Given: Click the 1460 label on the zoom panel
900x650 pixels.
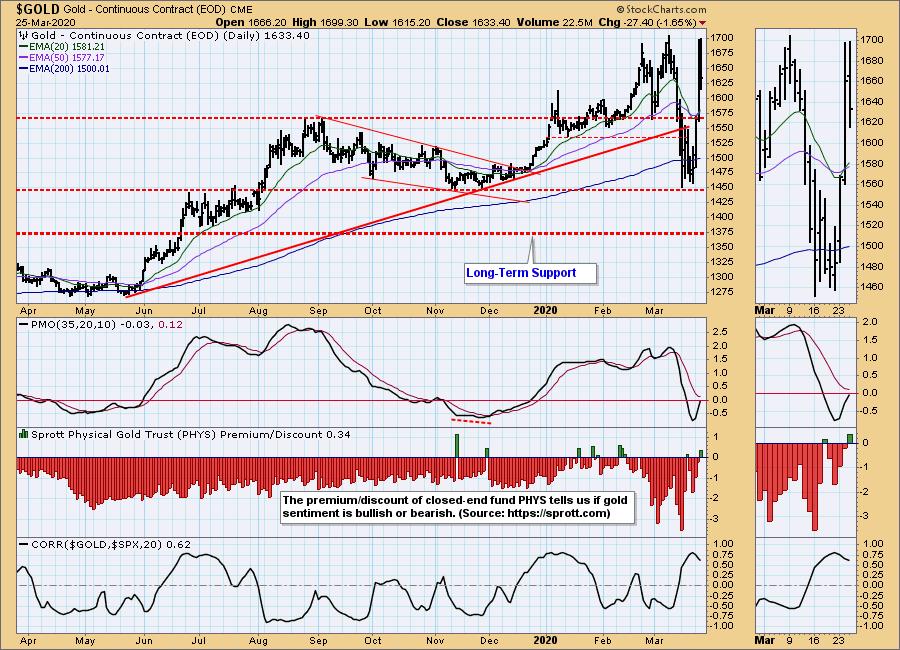Looking at the screenshot, I should (x=872, y=287).
